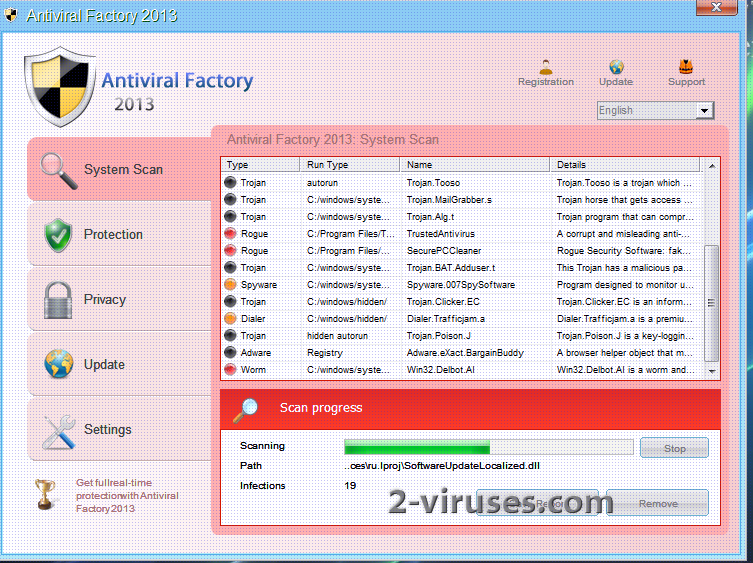The image size is (753, 563).
Task: Select the Spyware.007SpySoftware name cell
Action: [x=461, y=284]
